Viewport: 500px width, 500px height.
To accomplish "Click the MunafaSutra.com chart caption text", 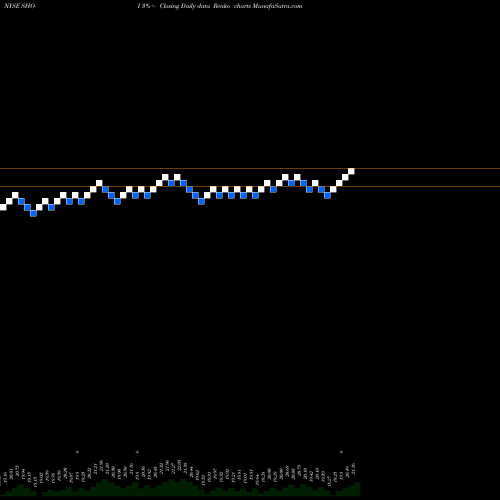I will coord(277,6).
